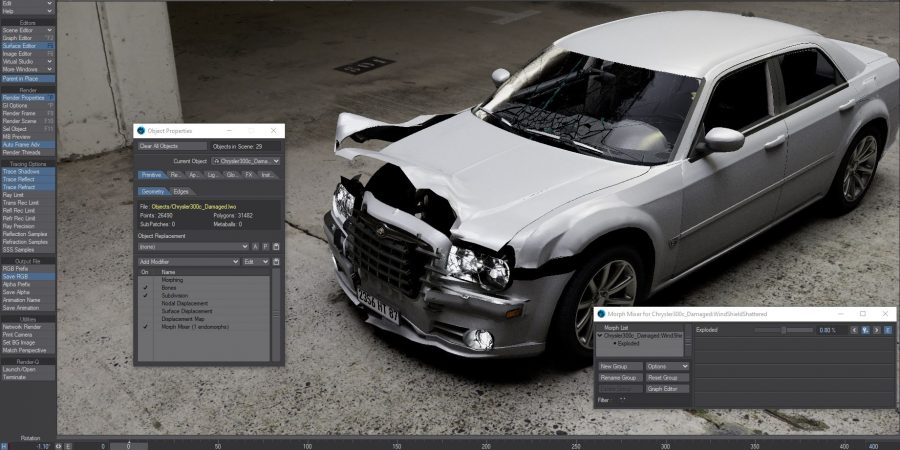
Task: Open the Current Object dropdown
Action: point(246,161)
